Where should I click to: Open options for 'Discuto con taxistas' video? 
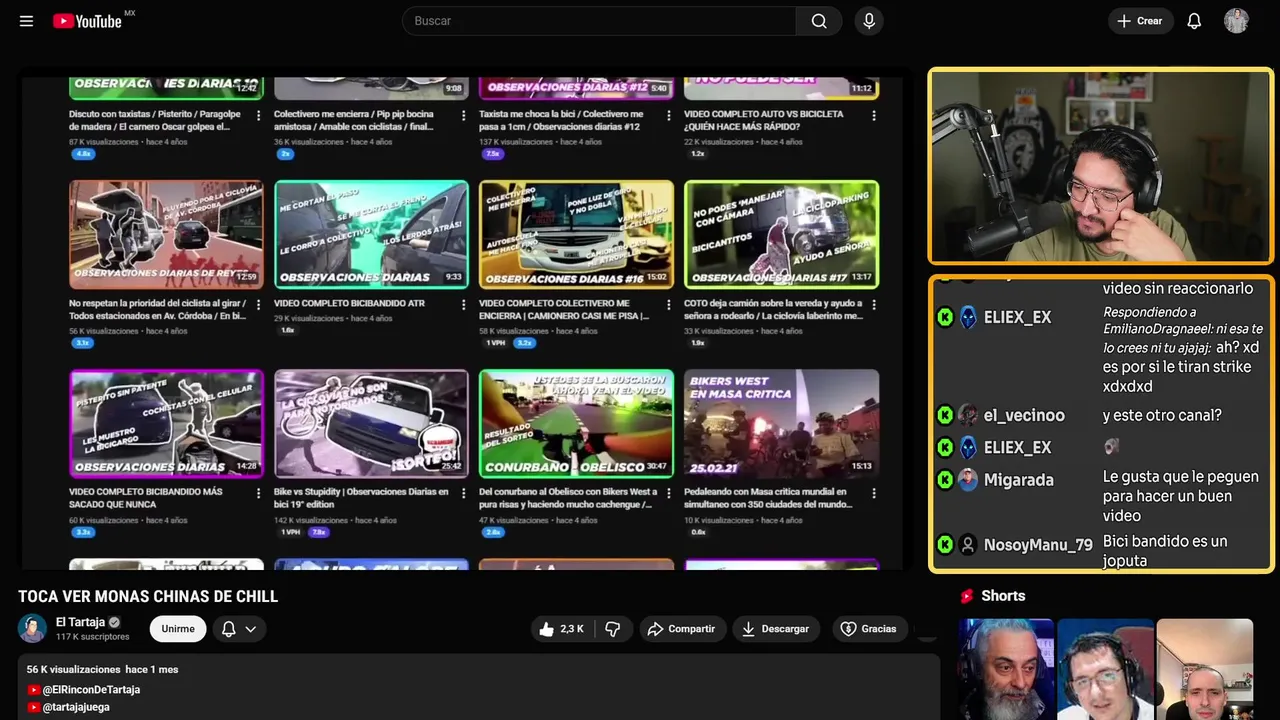click(x=258, y=116)
